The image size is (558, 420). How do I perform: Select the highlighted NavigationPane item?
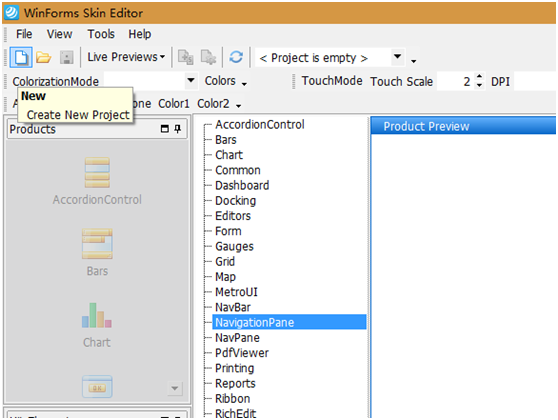(289, 322)
